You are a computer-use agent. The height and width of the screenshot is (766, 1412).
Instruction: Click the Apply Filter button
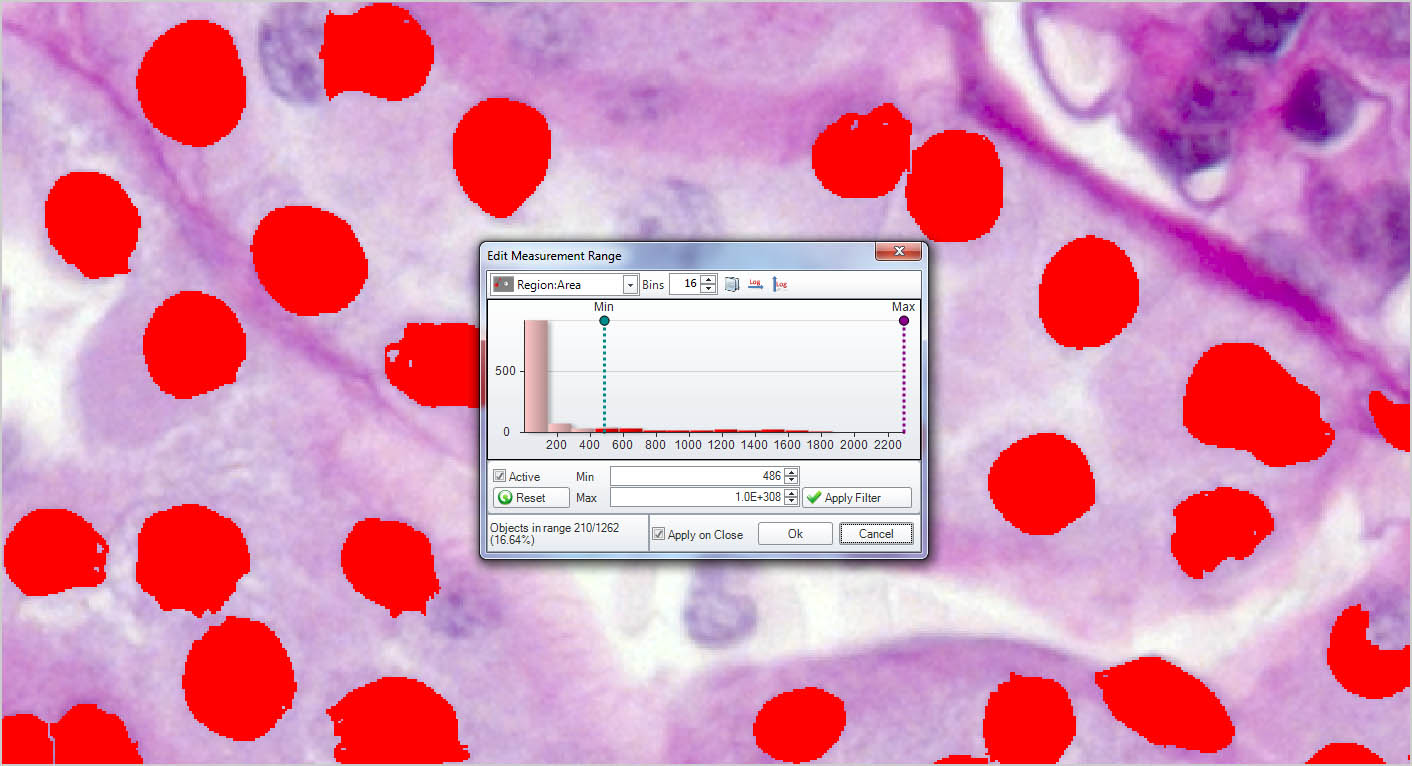point(857,497)
